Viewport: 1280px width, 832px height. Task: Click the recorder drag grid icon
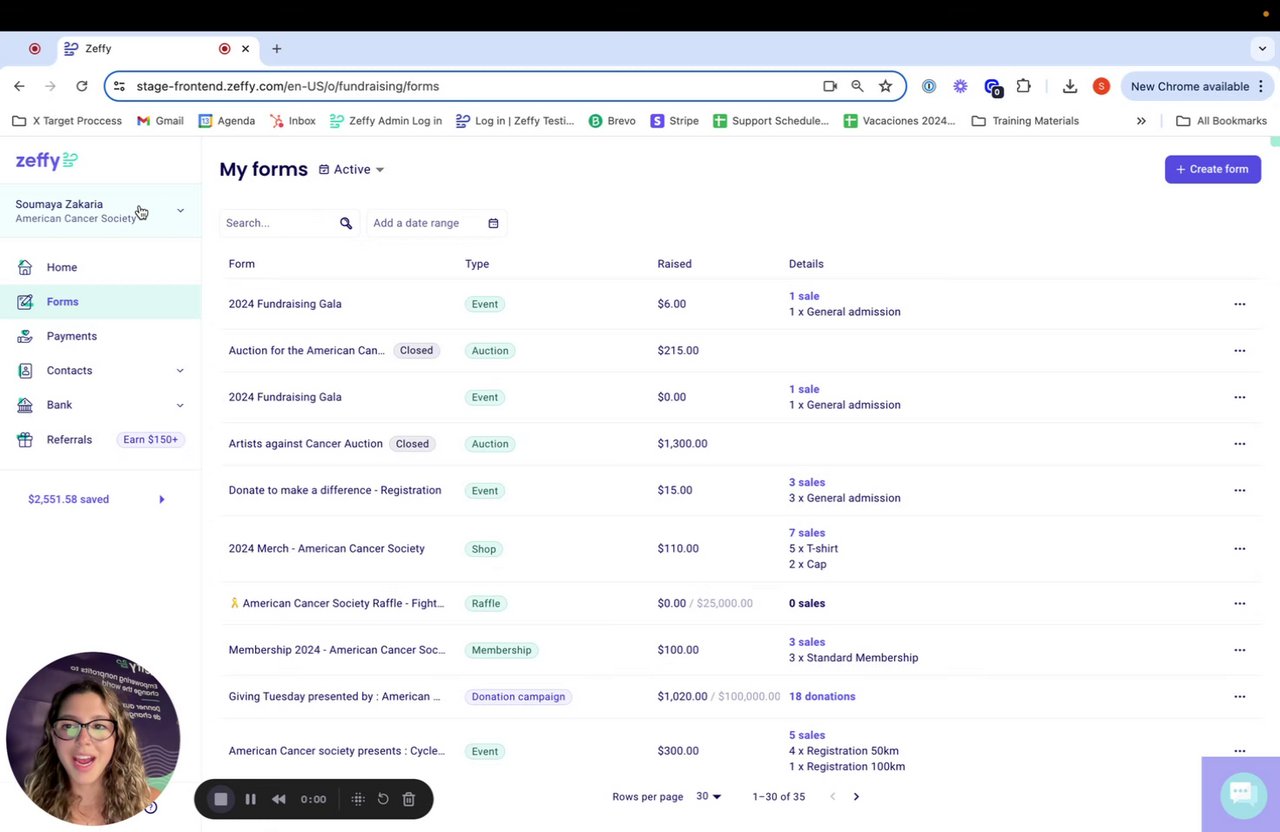pos(357,799)
